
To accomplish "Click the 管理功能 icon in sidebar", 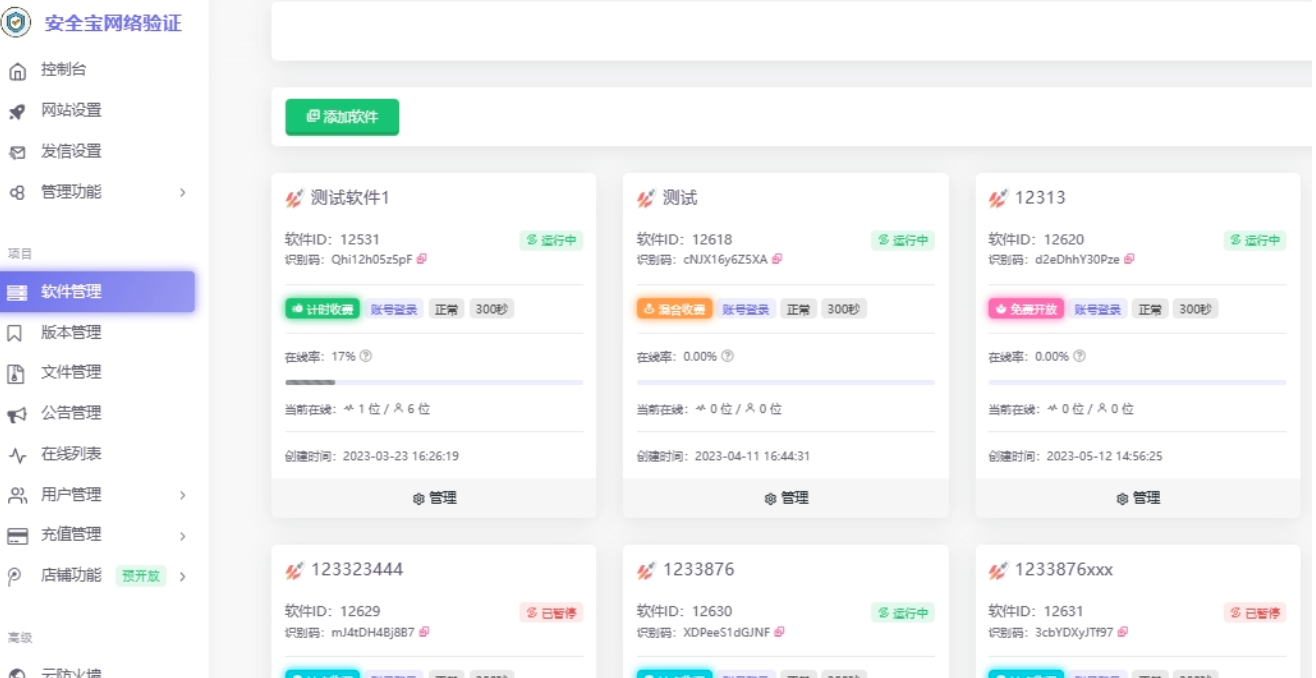I will tap(17, 192).
